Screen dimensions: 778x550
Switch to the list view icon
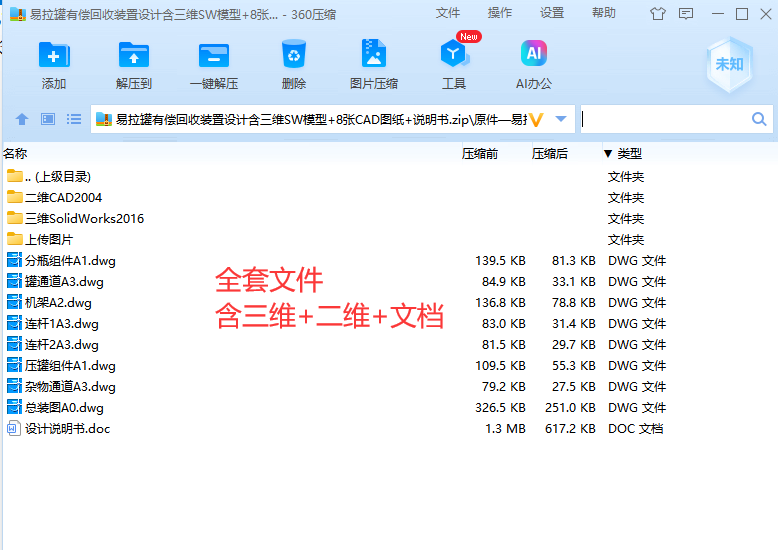click(74, 119)
